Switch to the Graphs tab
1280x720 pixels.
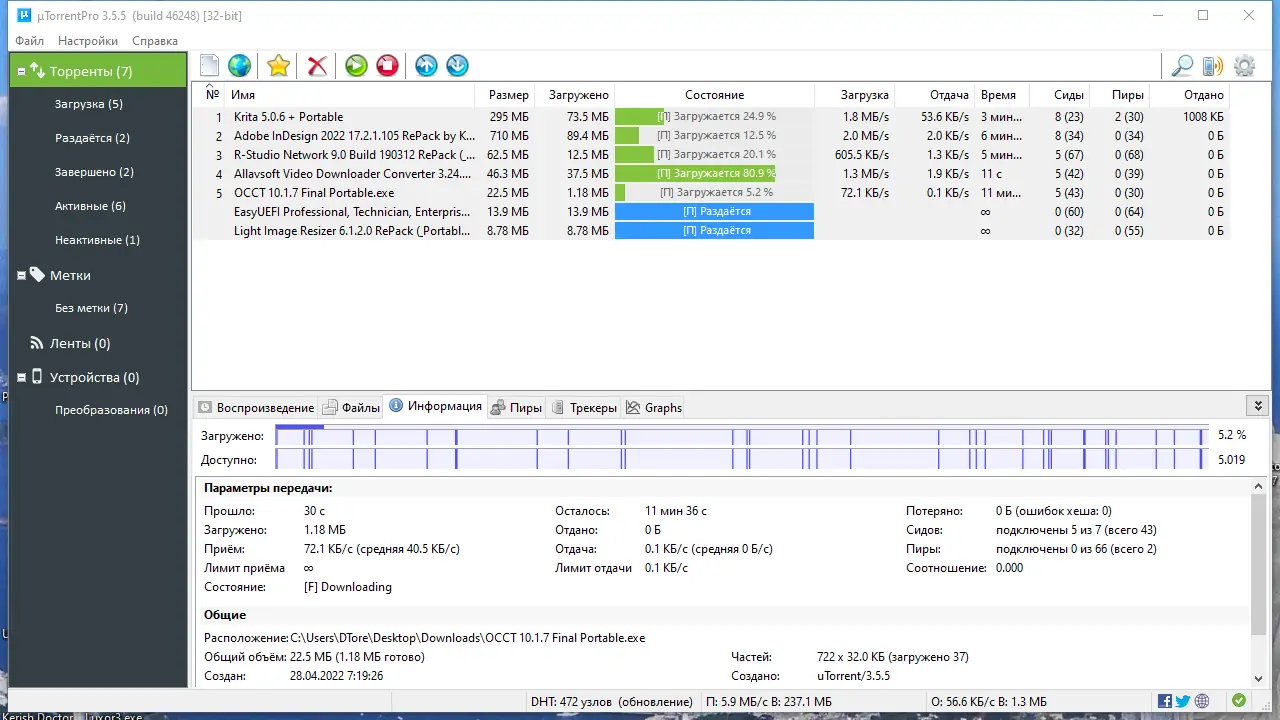click(654, 407)
